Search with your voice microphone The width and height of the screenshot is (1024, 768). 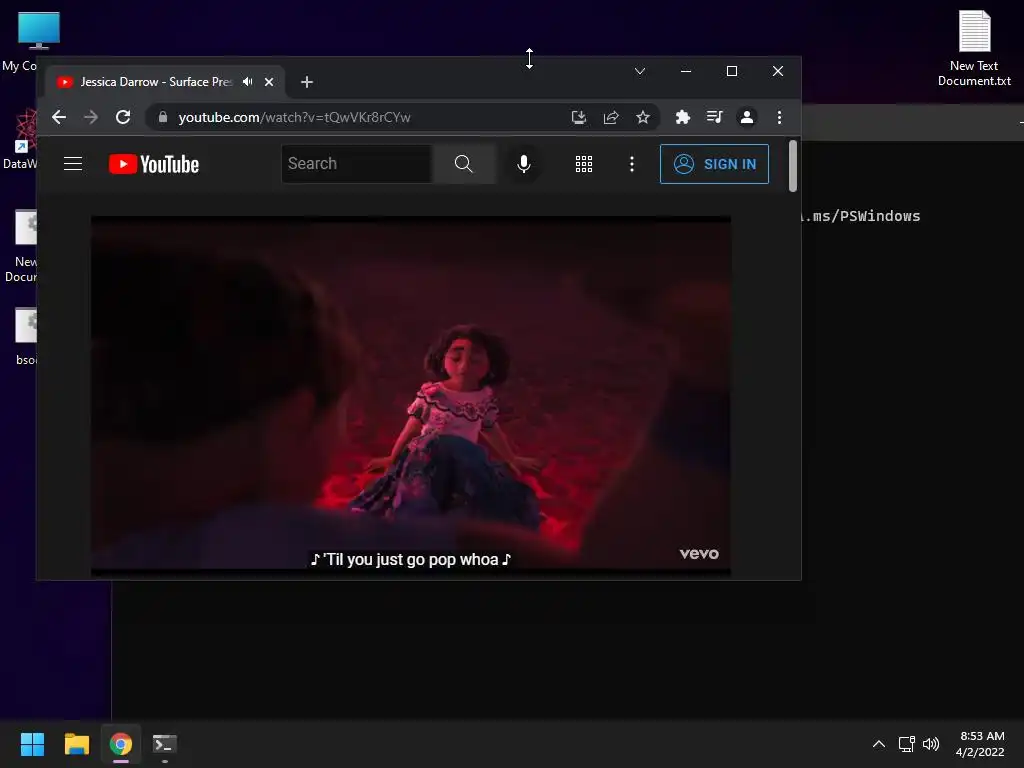[524, 164]
